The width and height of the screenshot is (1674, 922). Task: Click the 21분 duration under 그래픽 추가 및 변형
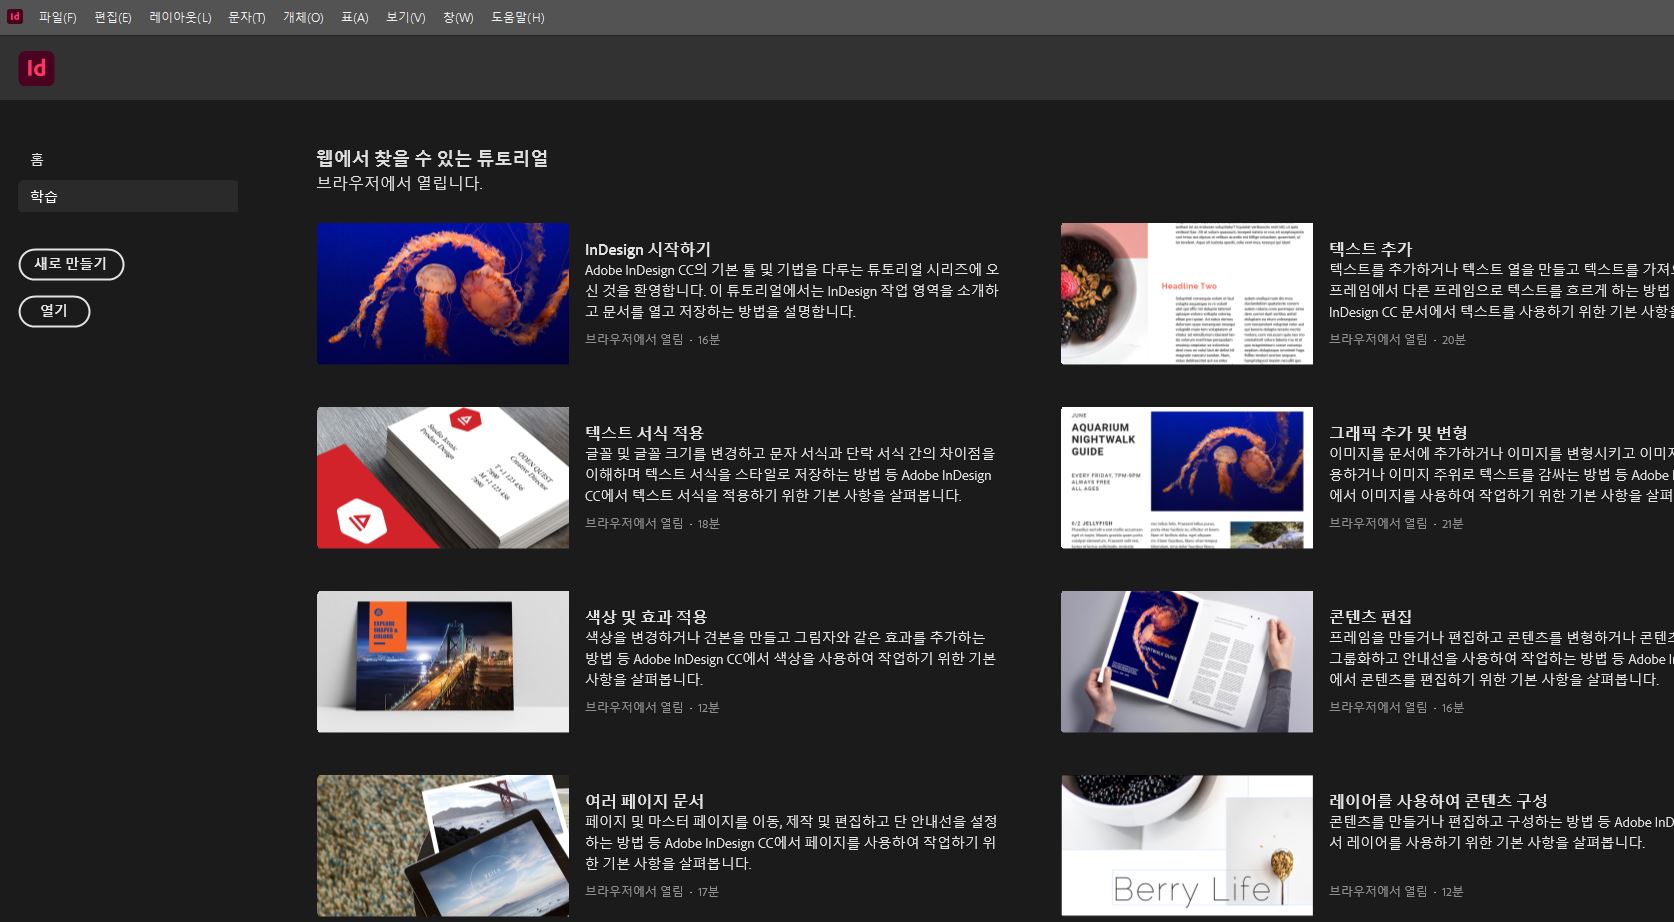click(1452, 524)
